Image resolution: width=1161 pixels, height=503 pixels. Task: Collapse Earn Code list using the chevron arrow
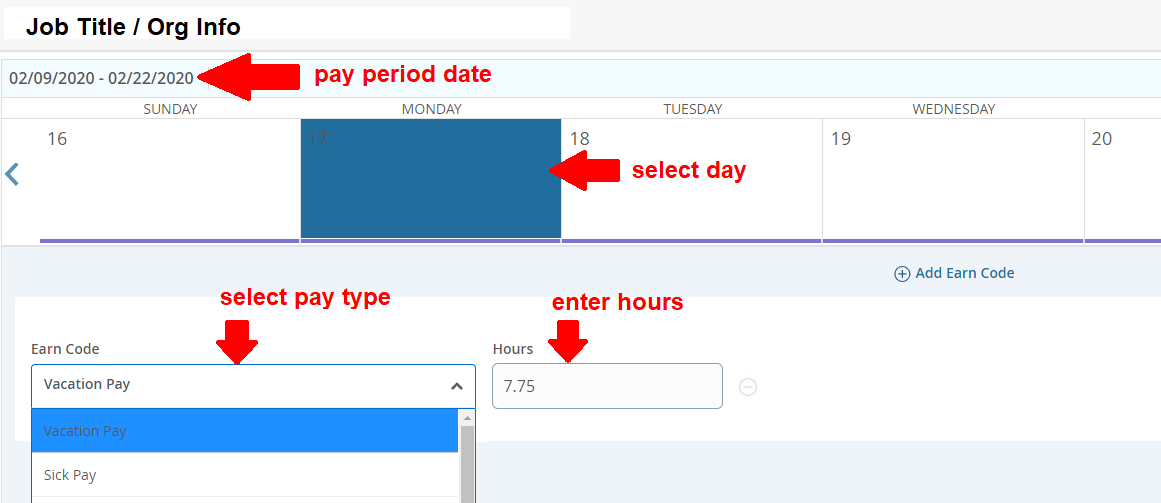pyautogui.click(x=456, y=386)
